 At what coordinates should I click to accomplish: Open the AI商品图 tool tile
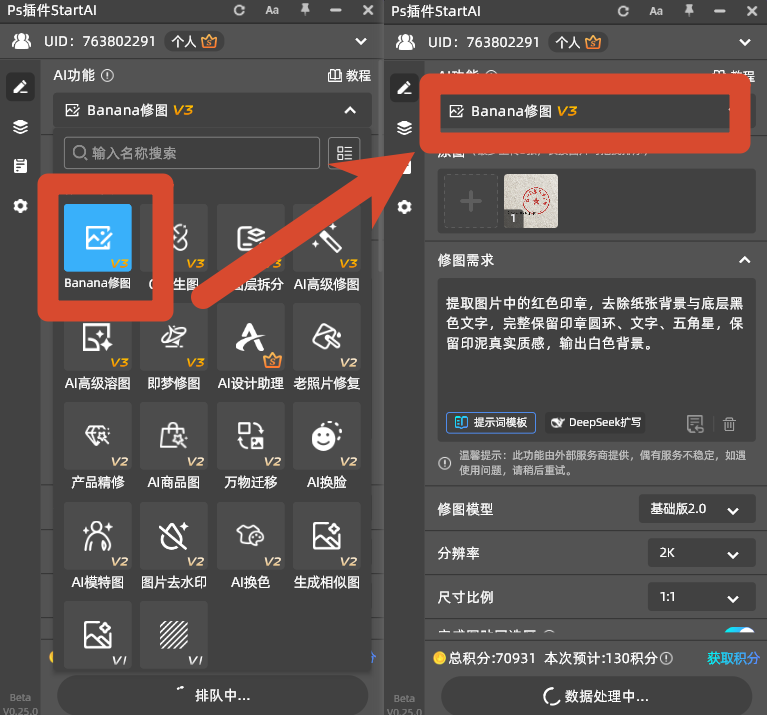click(x=174, y=436)
